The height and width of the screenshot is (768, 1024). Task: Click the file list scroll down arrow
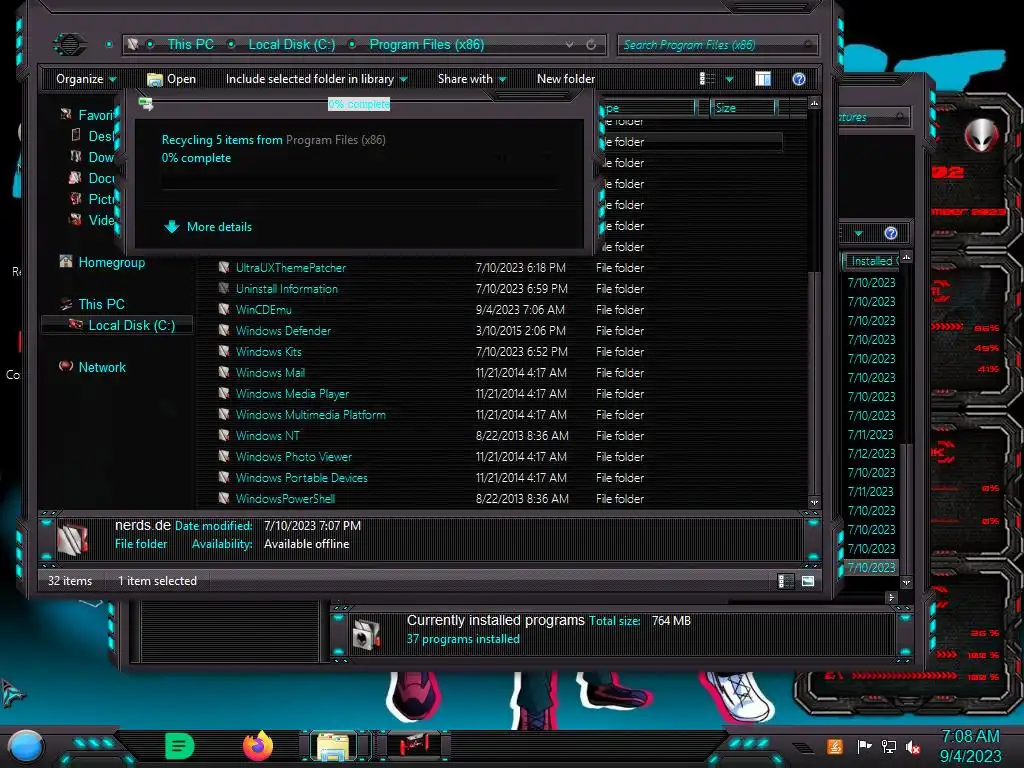click(814, 502)
